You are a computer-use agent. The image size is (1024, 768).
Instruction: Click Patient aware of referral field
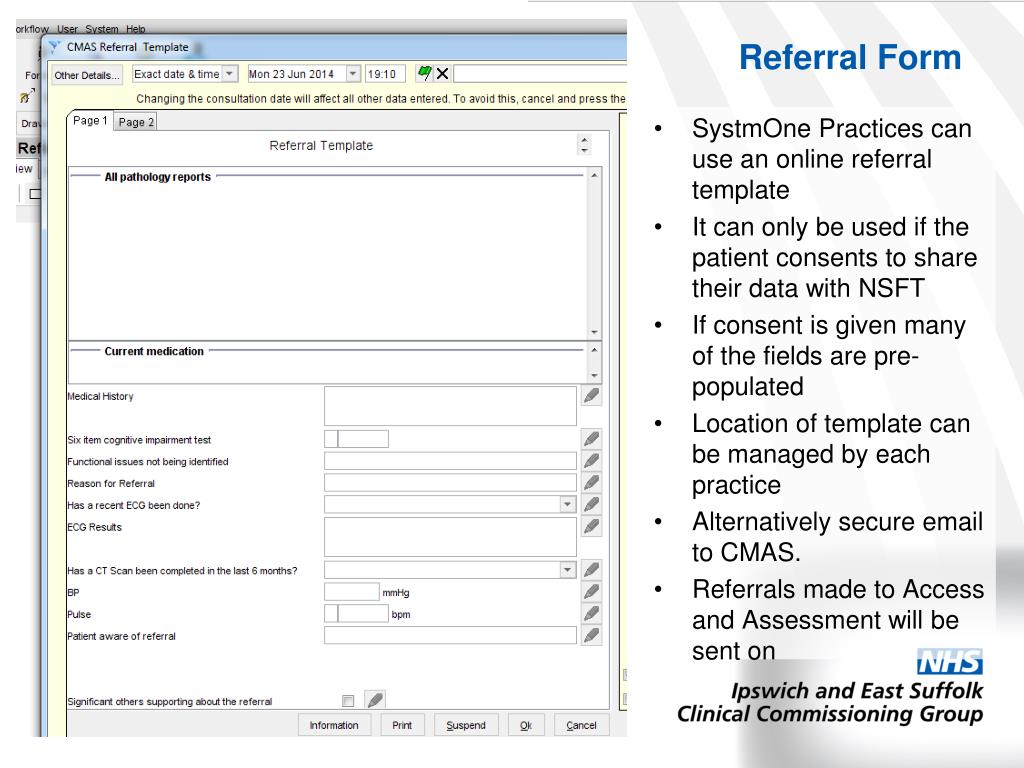coord(450,635)
